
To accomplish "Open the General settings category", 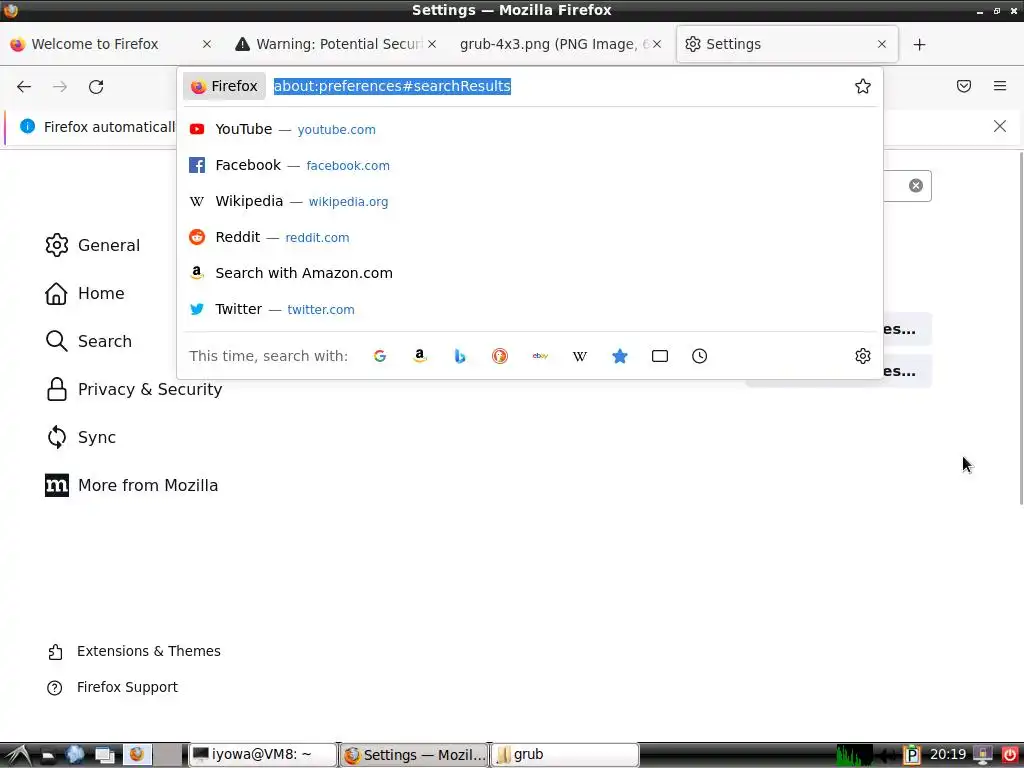I will pyautogui.click(x=93, y=245).
